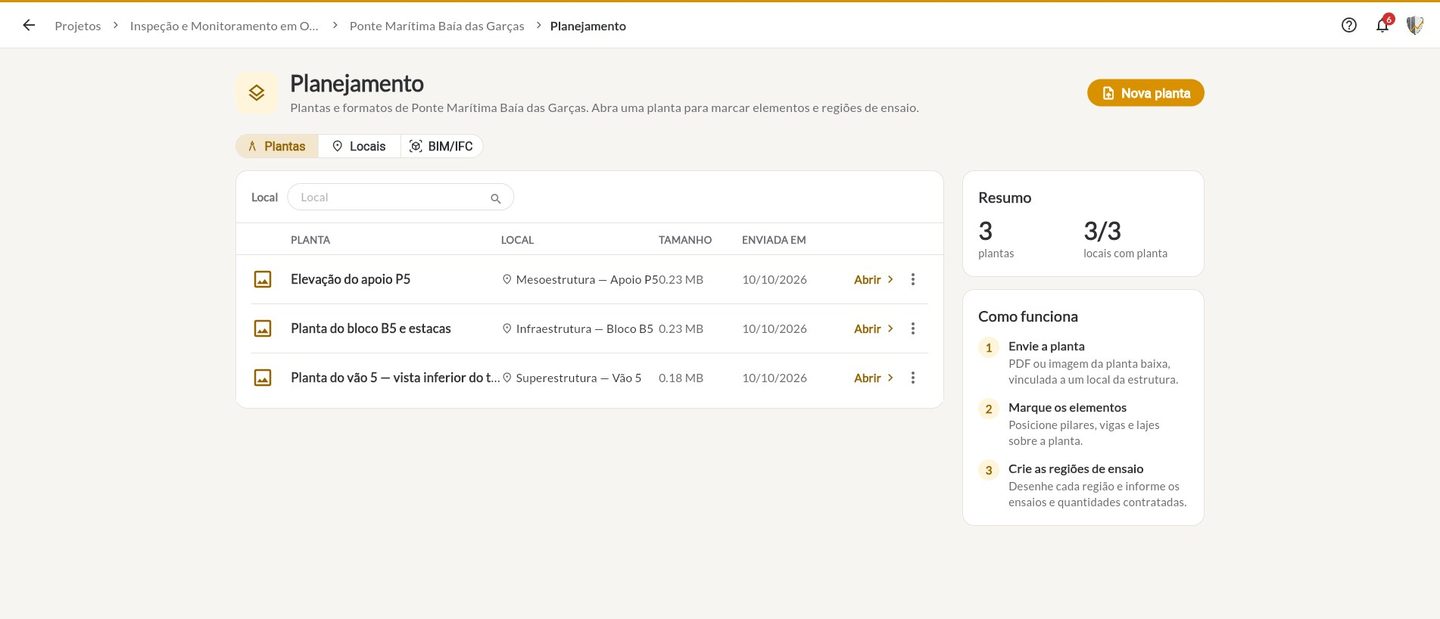
Task: Click the 3 plantas summary count
Action: tap(996, 238)
